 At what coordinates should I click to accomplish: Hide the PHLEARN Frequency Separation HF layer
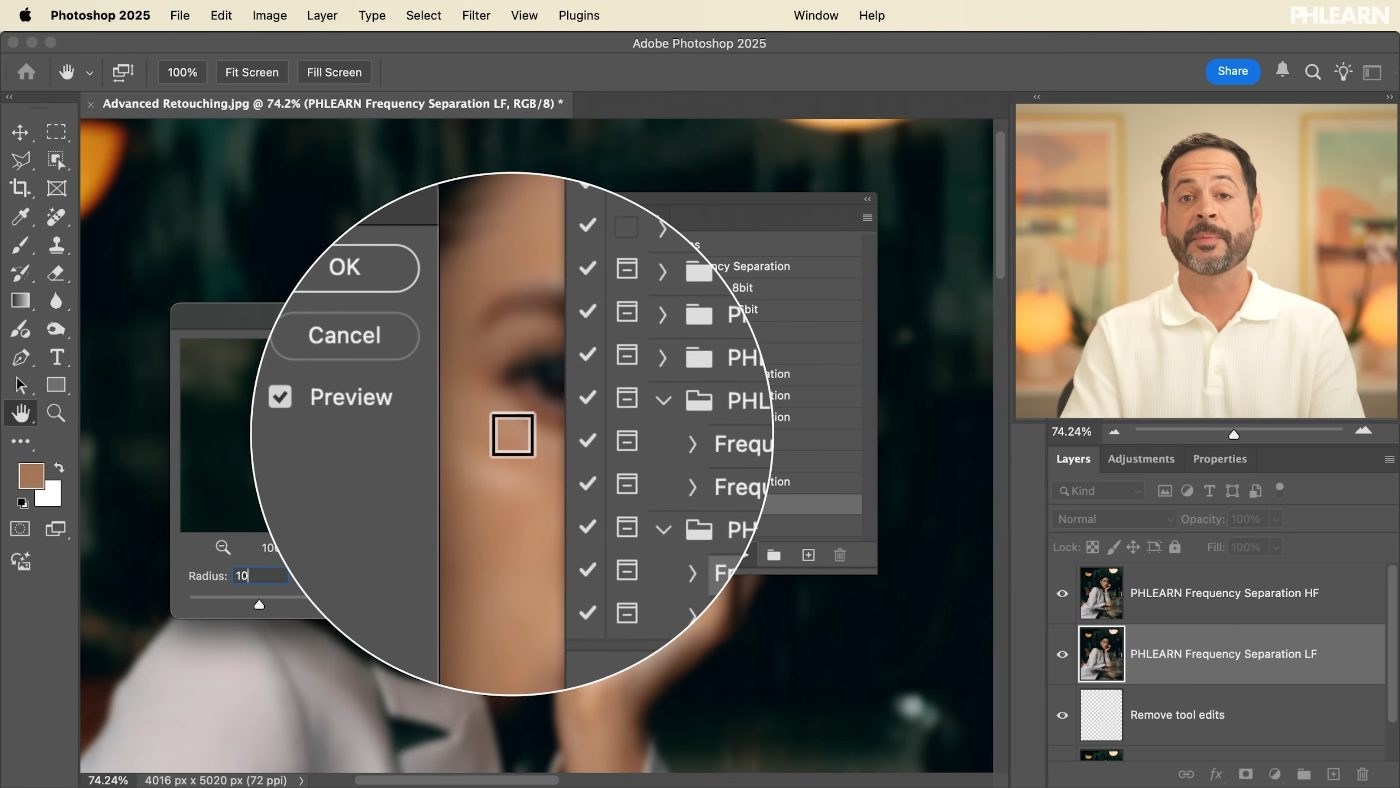[1062, 593]
